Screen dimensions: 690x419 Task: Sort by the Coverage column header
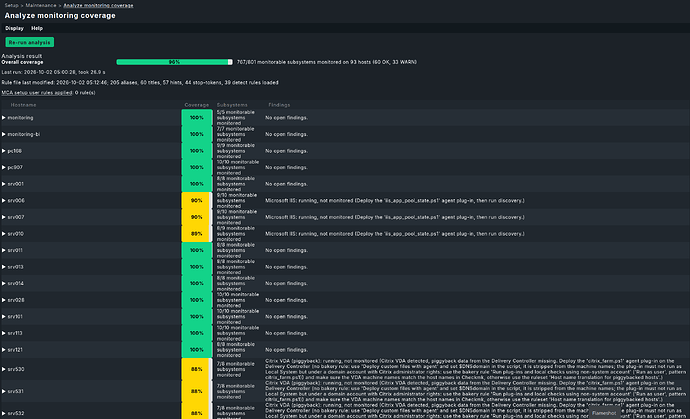(196, 105)
